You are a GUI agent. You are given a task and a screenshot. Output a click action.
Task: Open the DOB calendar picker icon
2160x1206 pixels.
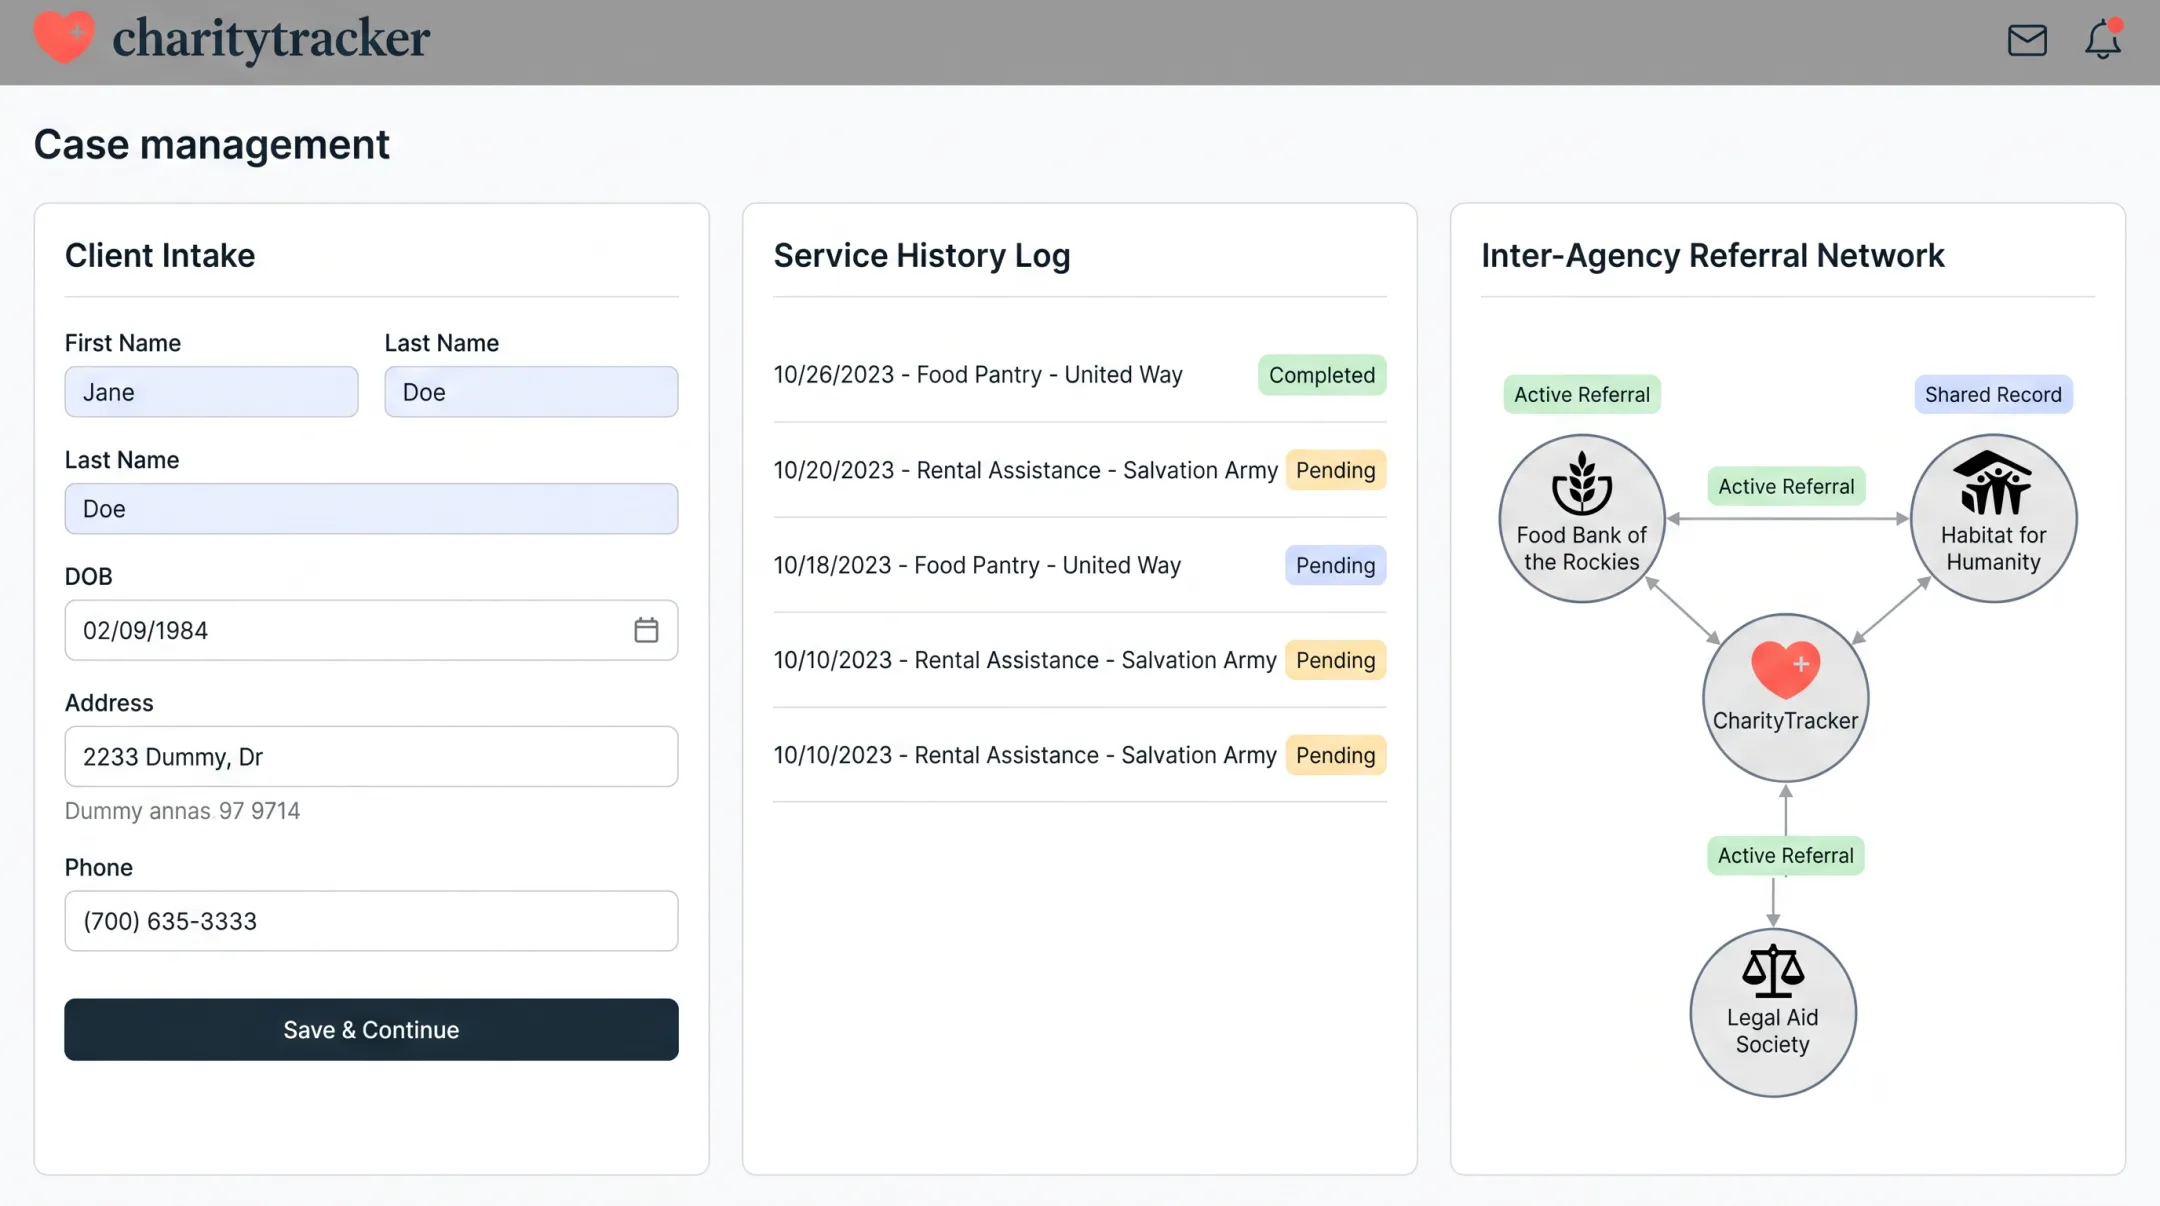(646, 630)
